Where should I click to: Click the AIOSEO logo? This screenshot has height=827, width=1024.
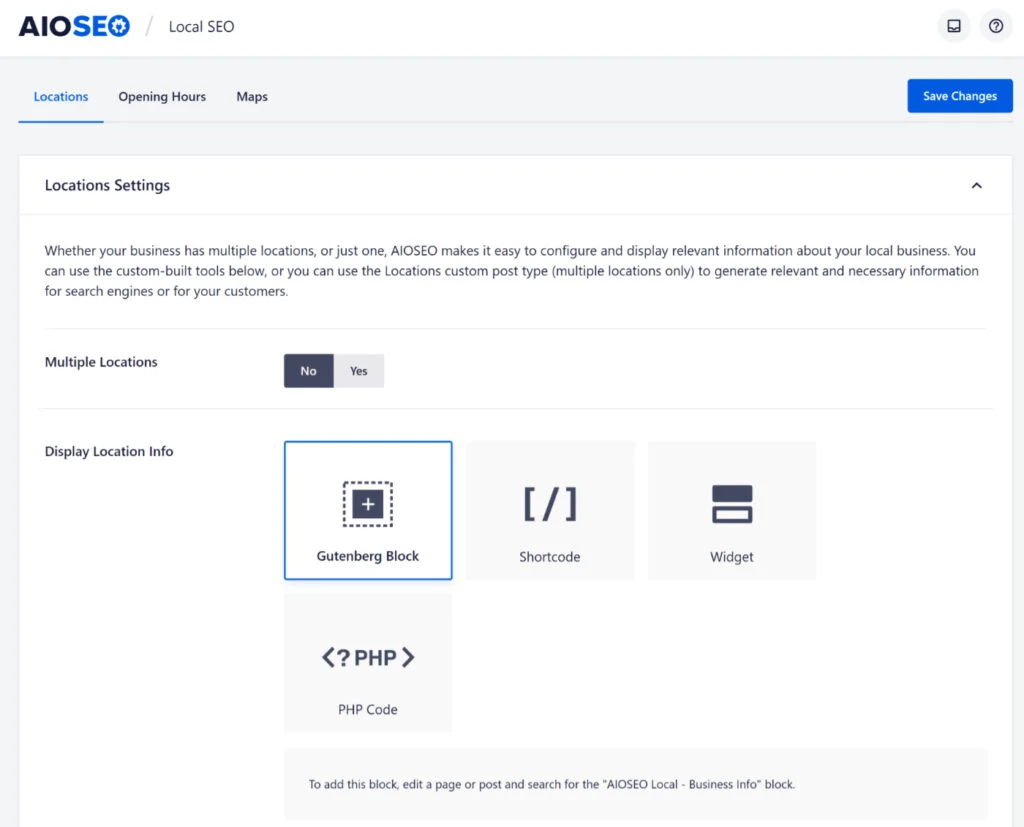[74, 26]
